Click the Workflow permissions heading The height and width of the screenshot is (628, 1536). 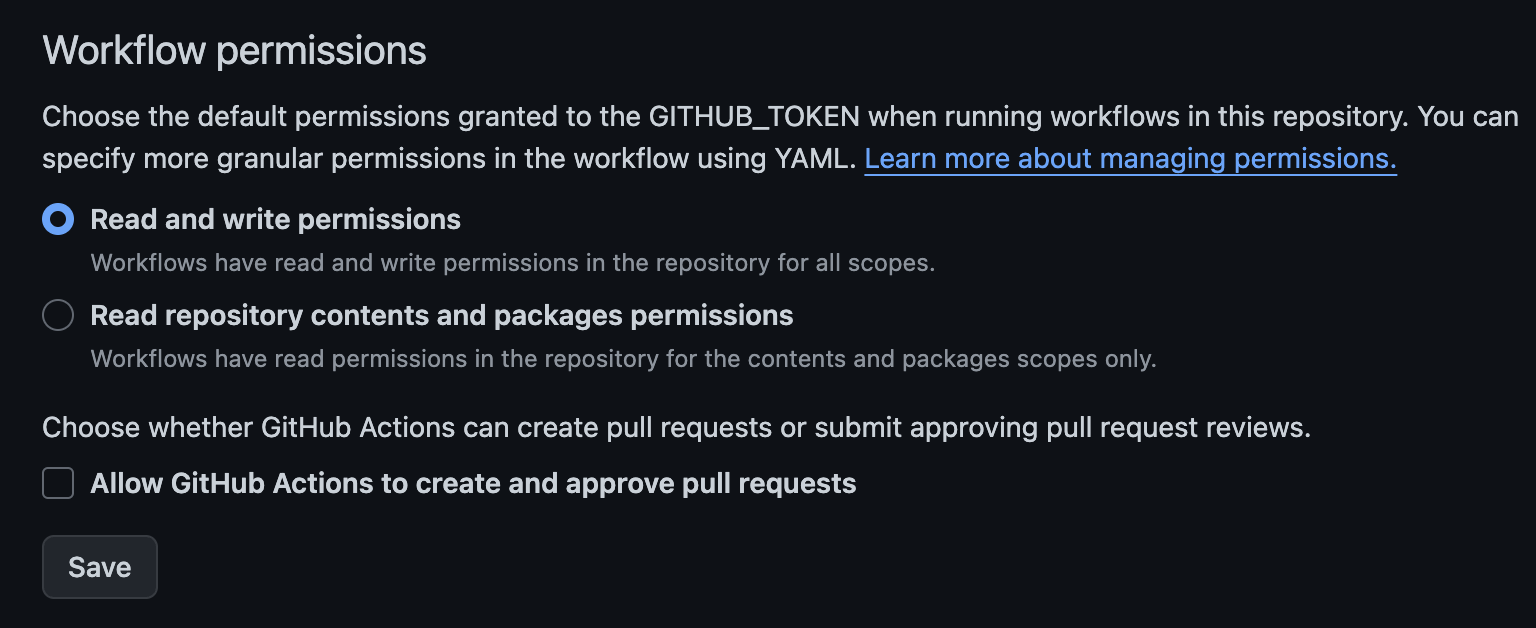(232, 48)
